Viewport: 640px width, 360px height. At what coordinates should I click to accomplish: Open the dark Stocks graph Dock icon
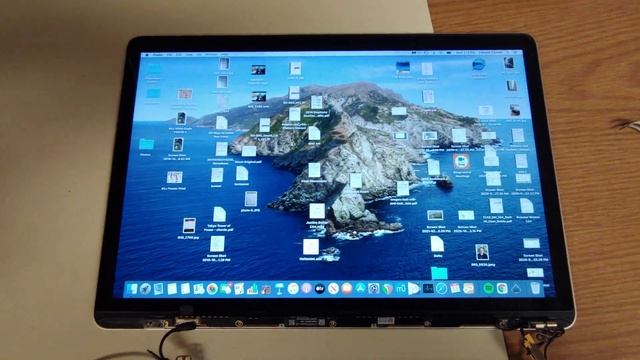point(428,289)
